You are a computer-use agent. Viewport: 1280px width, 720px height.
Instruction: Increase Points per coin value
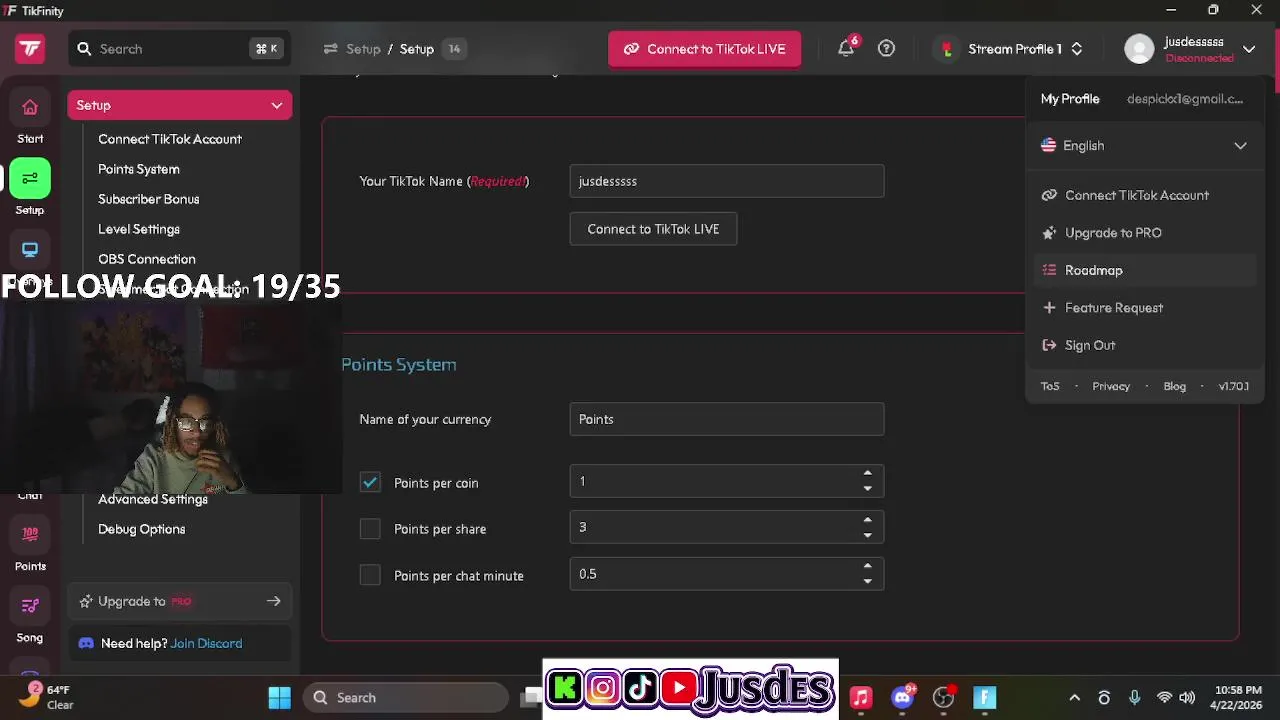pos(867,473)
